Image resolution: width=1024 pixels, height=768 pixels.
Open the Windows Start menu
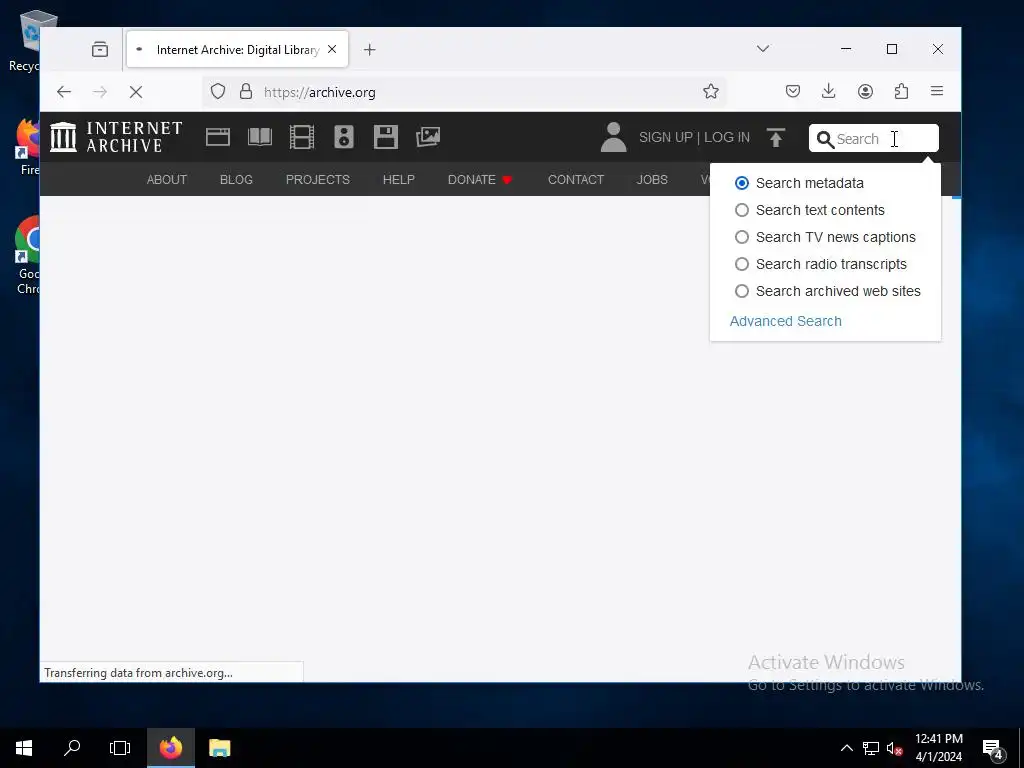tap(24, 748)
